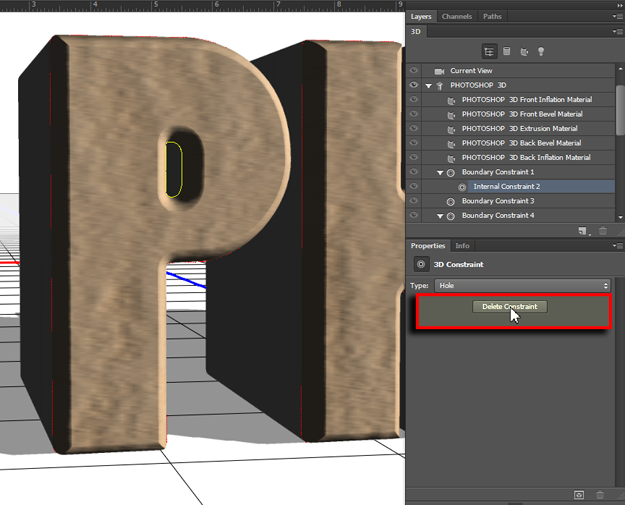The height and width of the screenshot is (505, 625).
Task: Click the Filter By Meshes icon
Action: tap(507, 51)
